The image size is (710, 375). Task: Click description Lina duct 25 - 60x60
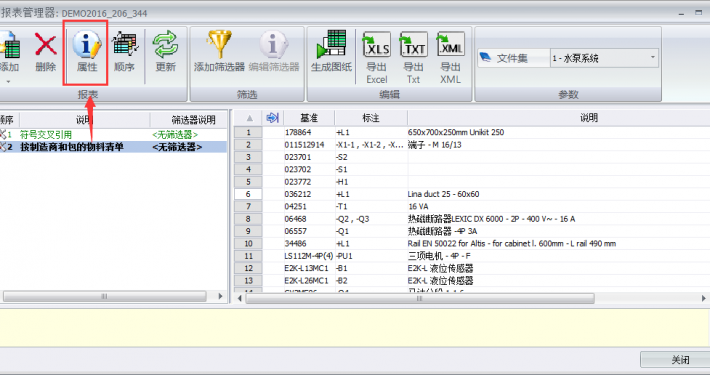(x=443, y=194)
